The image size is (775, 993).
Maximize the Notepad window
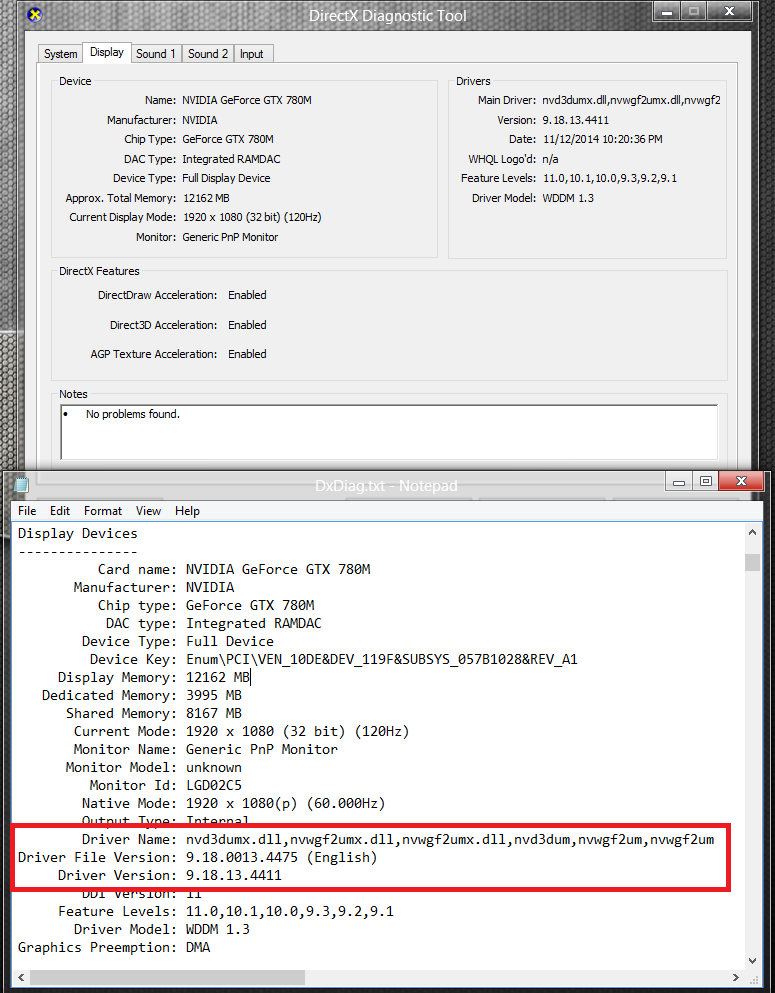tap(706, 482)
